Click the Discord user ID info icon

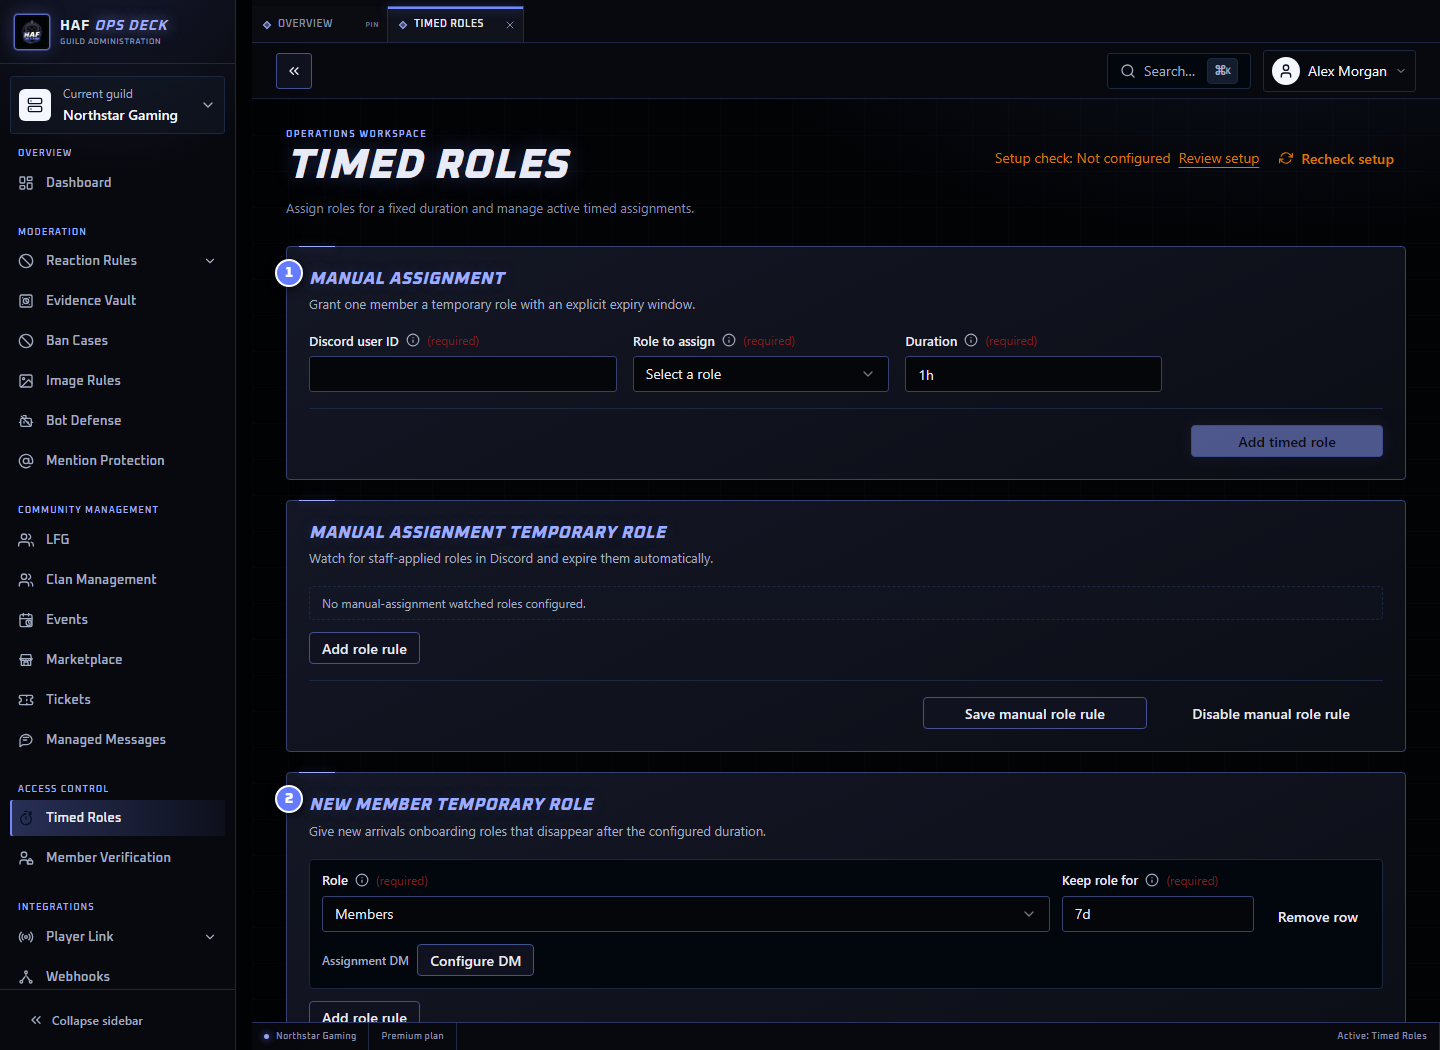point(413,340)
